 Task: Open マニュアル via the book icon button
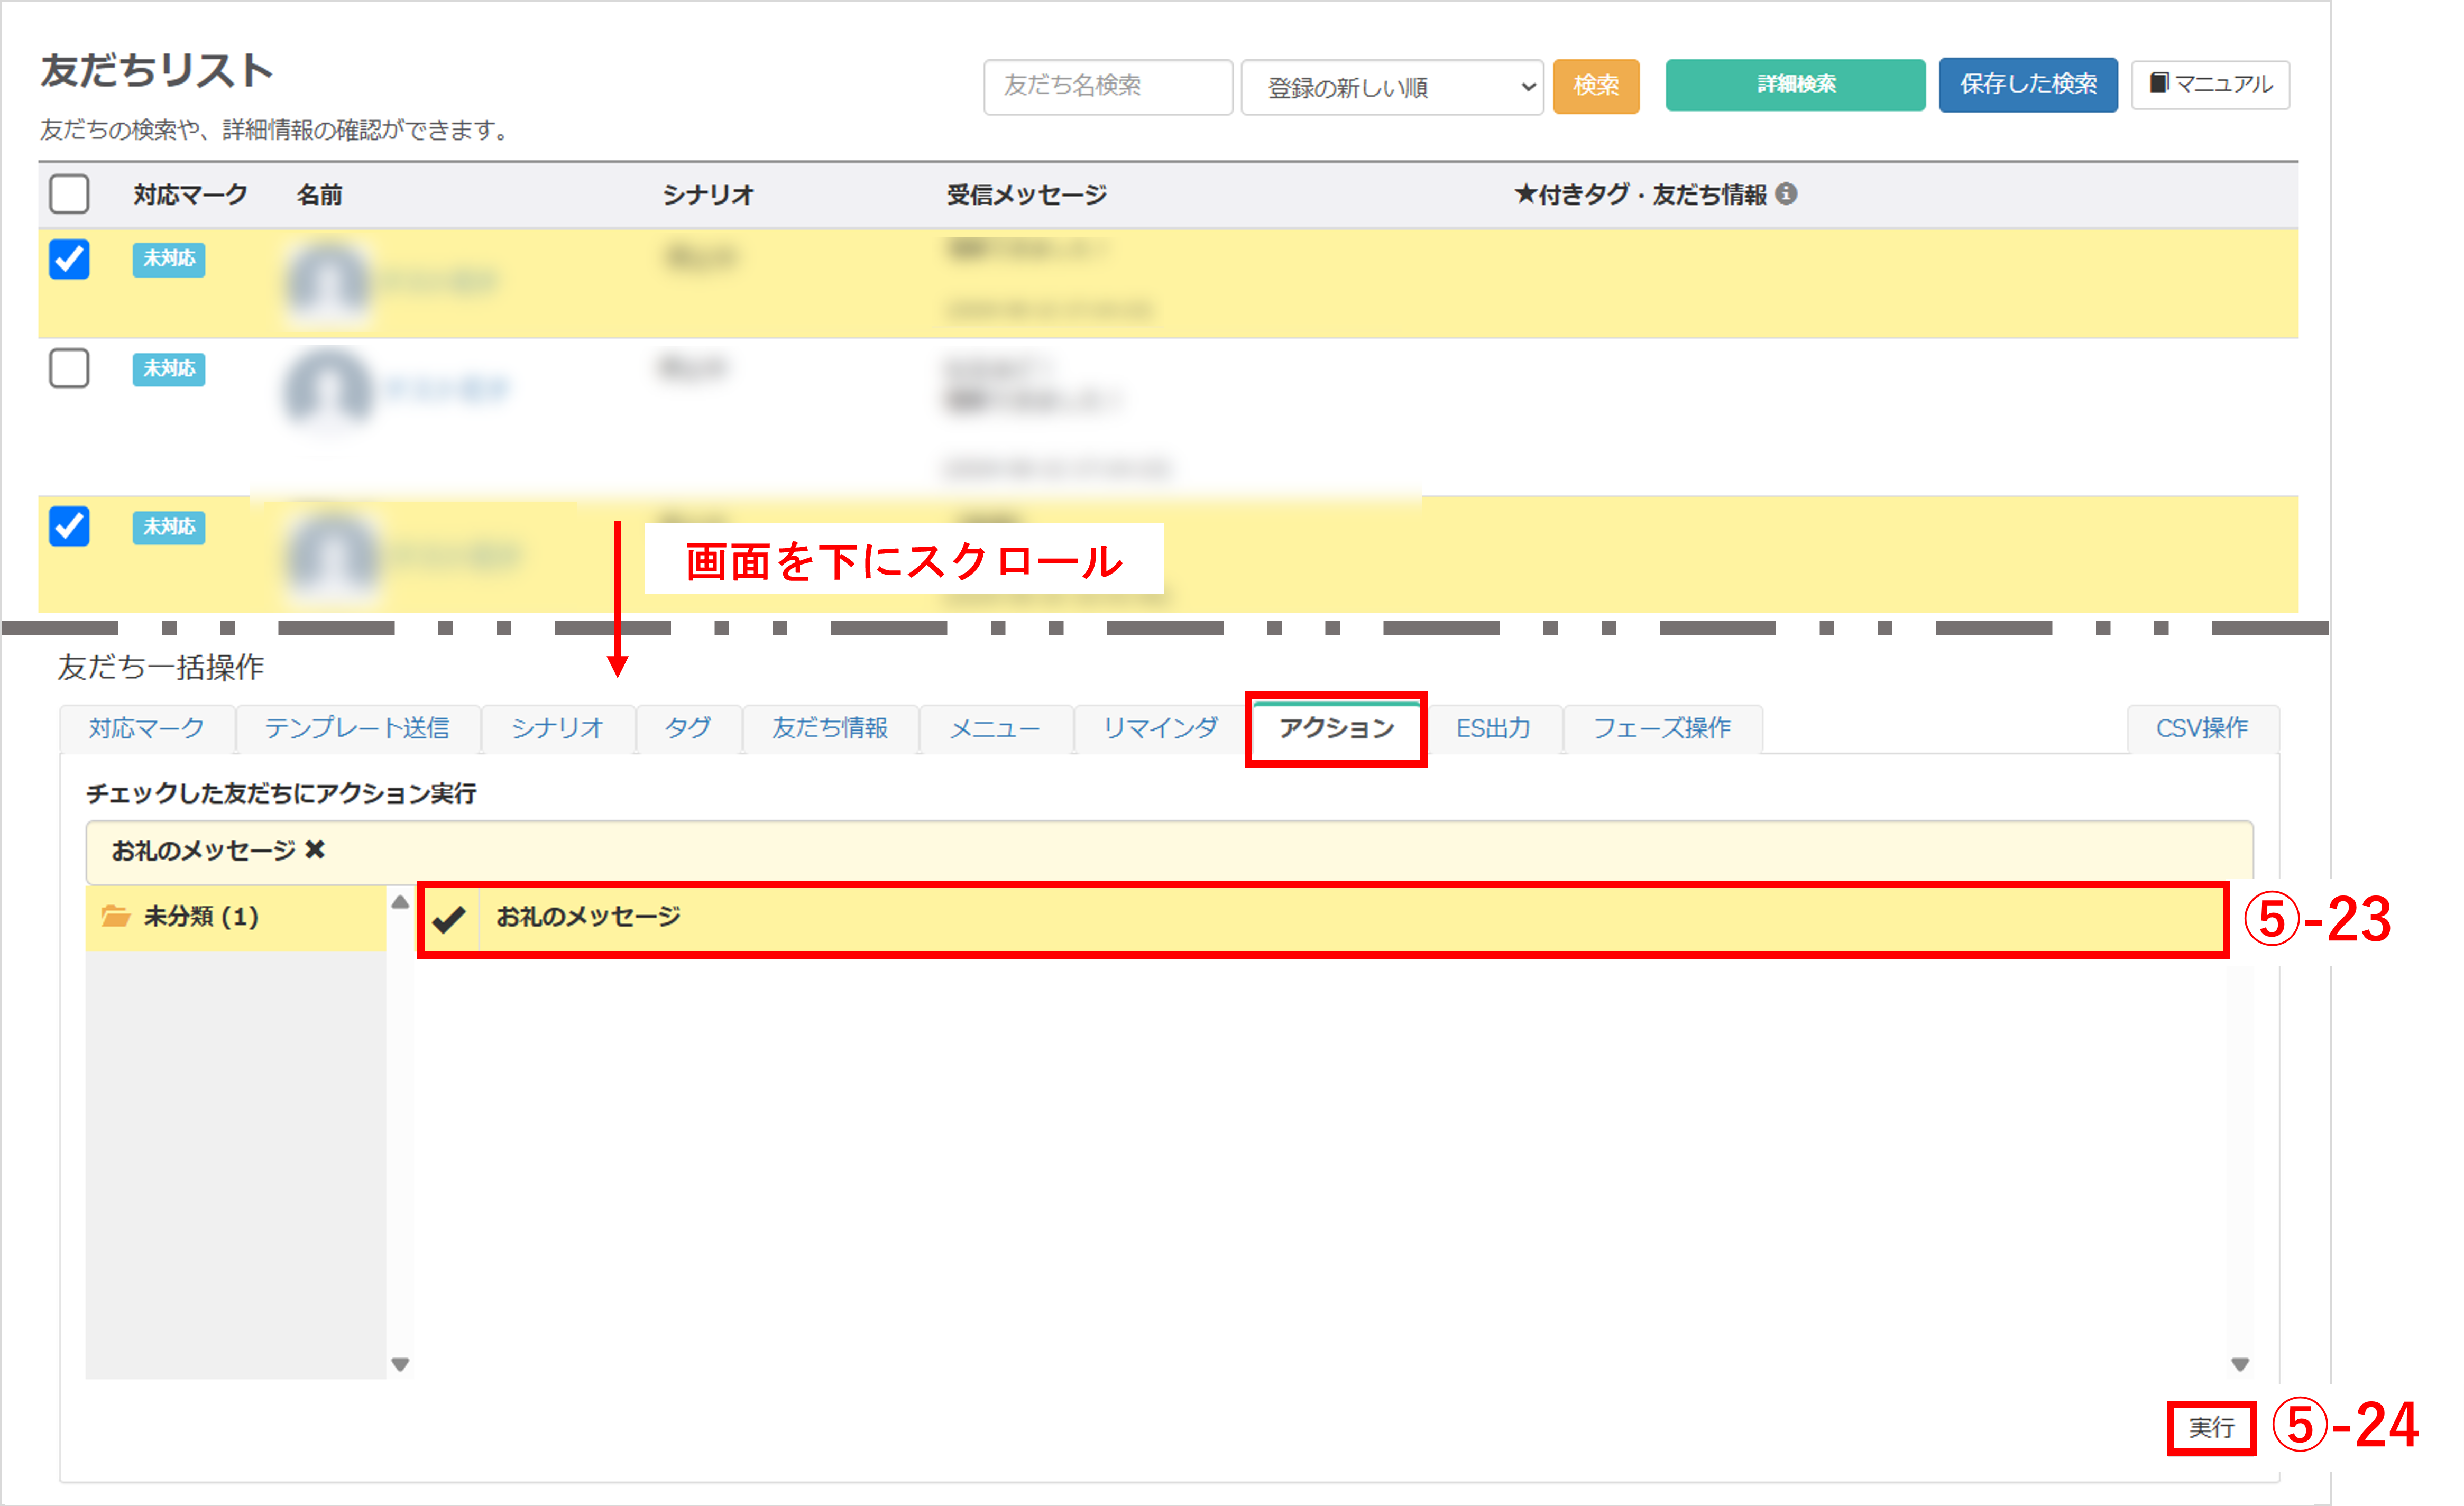coord(2210,85)
